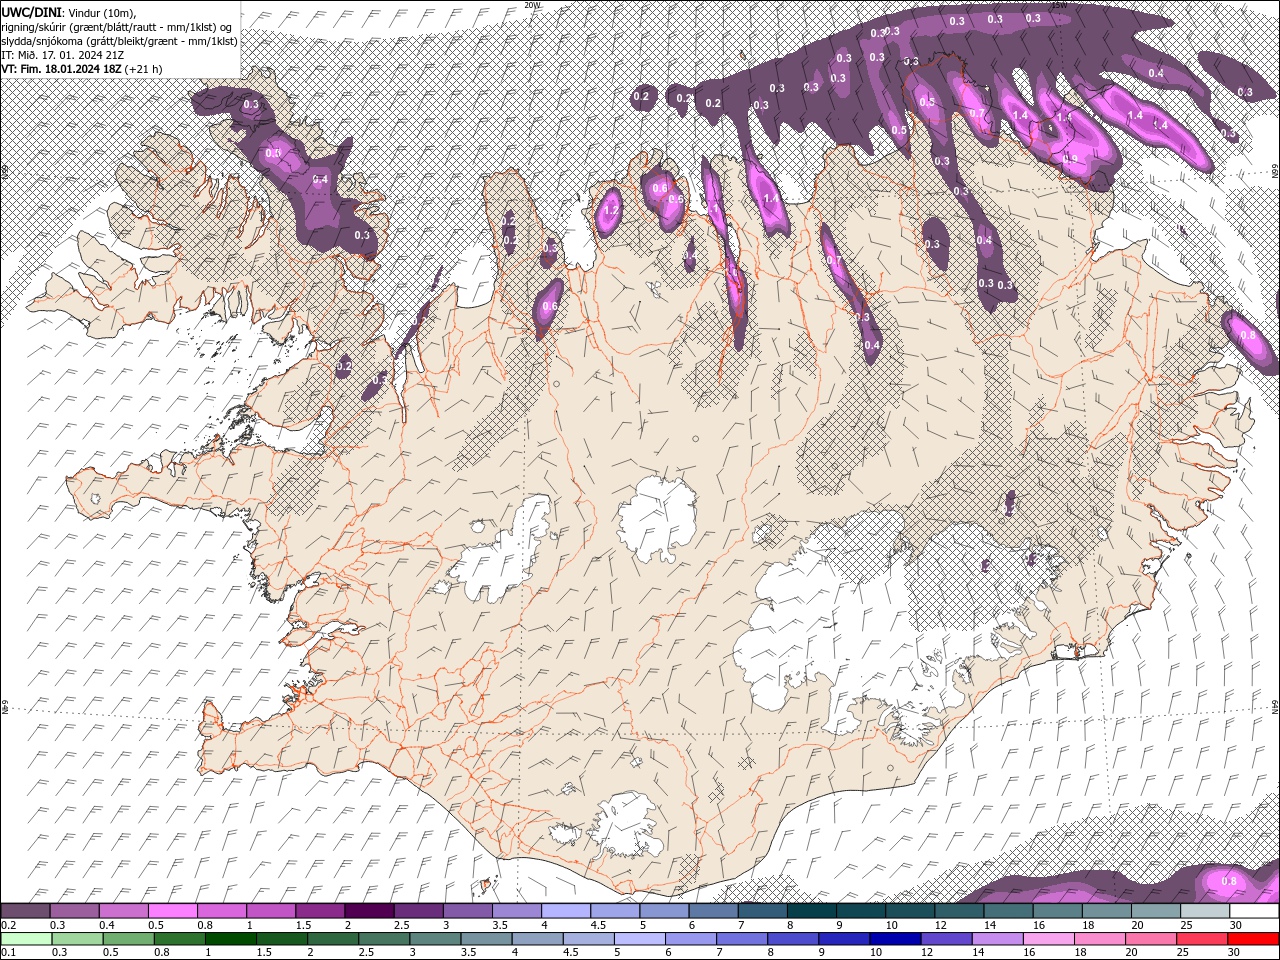Pick upper legend dark teal swatch at 8

[x=812, y=911]
